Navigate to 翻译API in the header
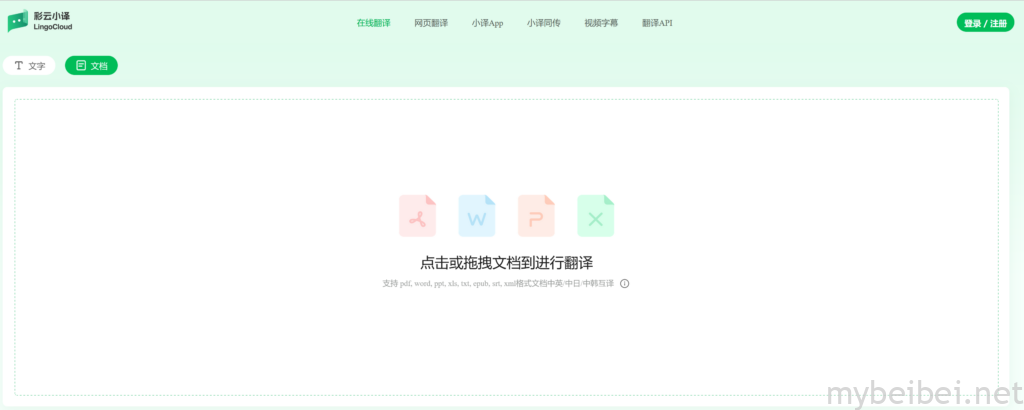Screen dimensions: 1024x410 pyautogui.click(x=657, y=22)
